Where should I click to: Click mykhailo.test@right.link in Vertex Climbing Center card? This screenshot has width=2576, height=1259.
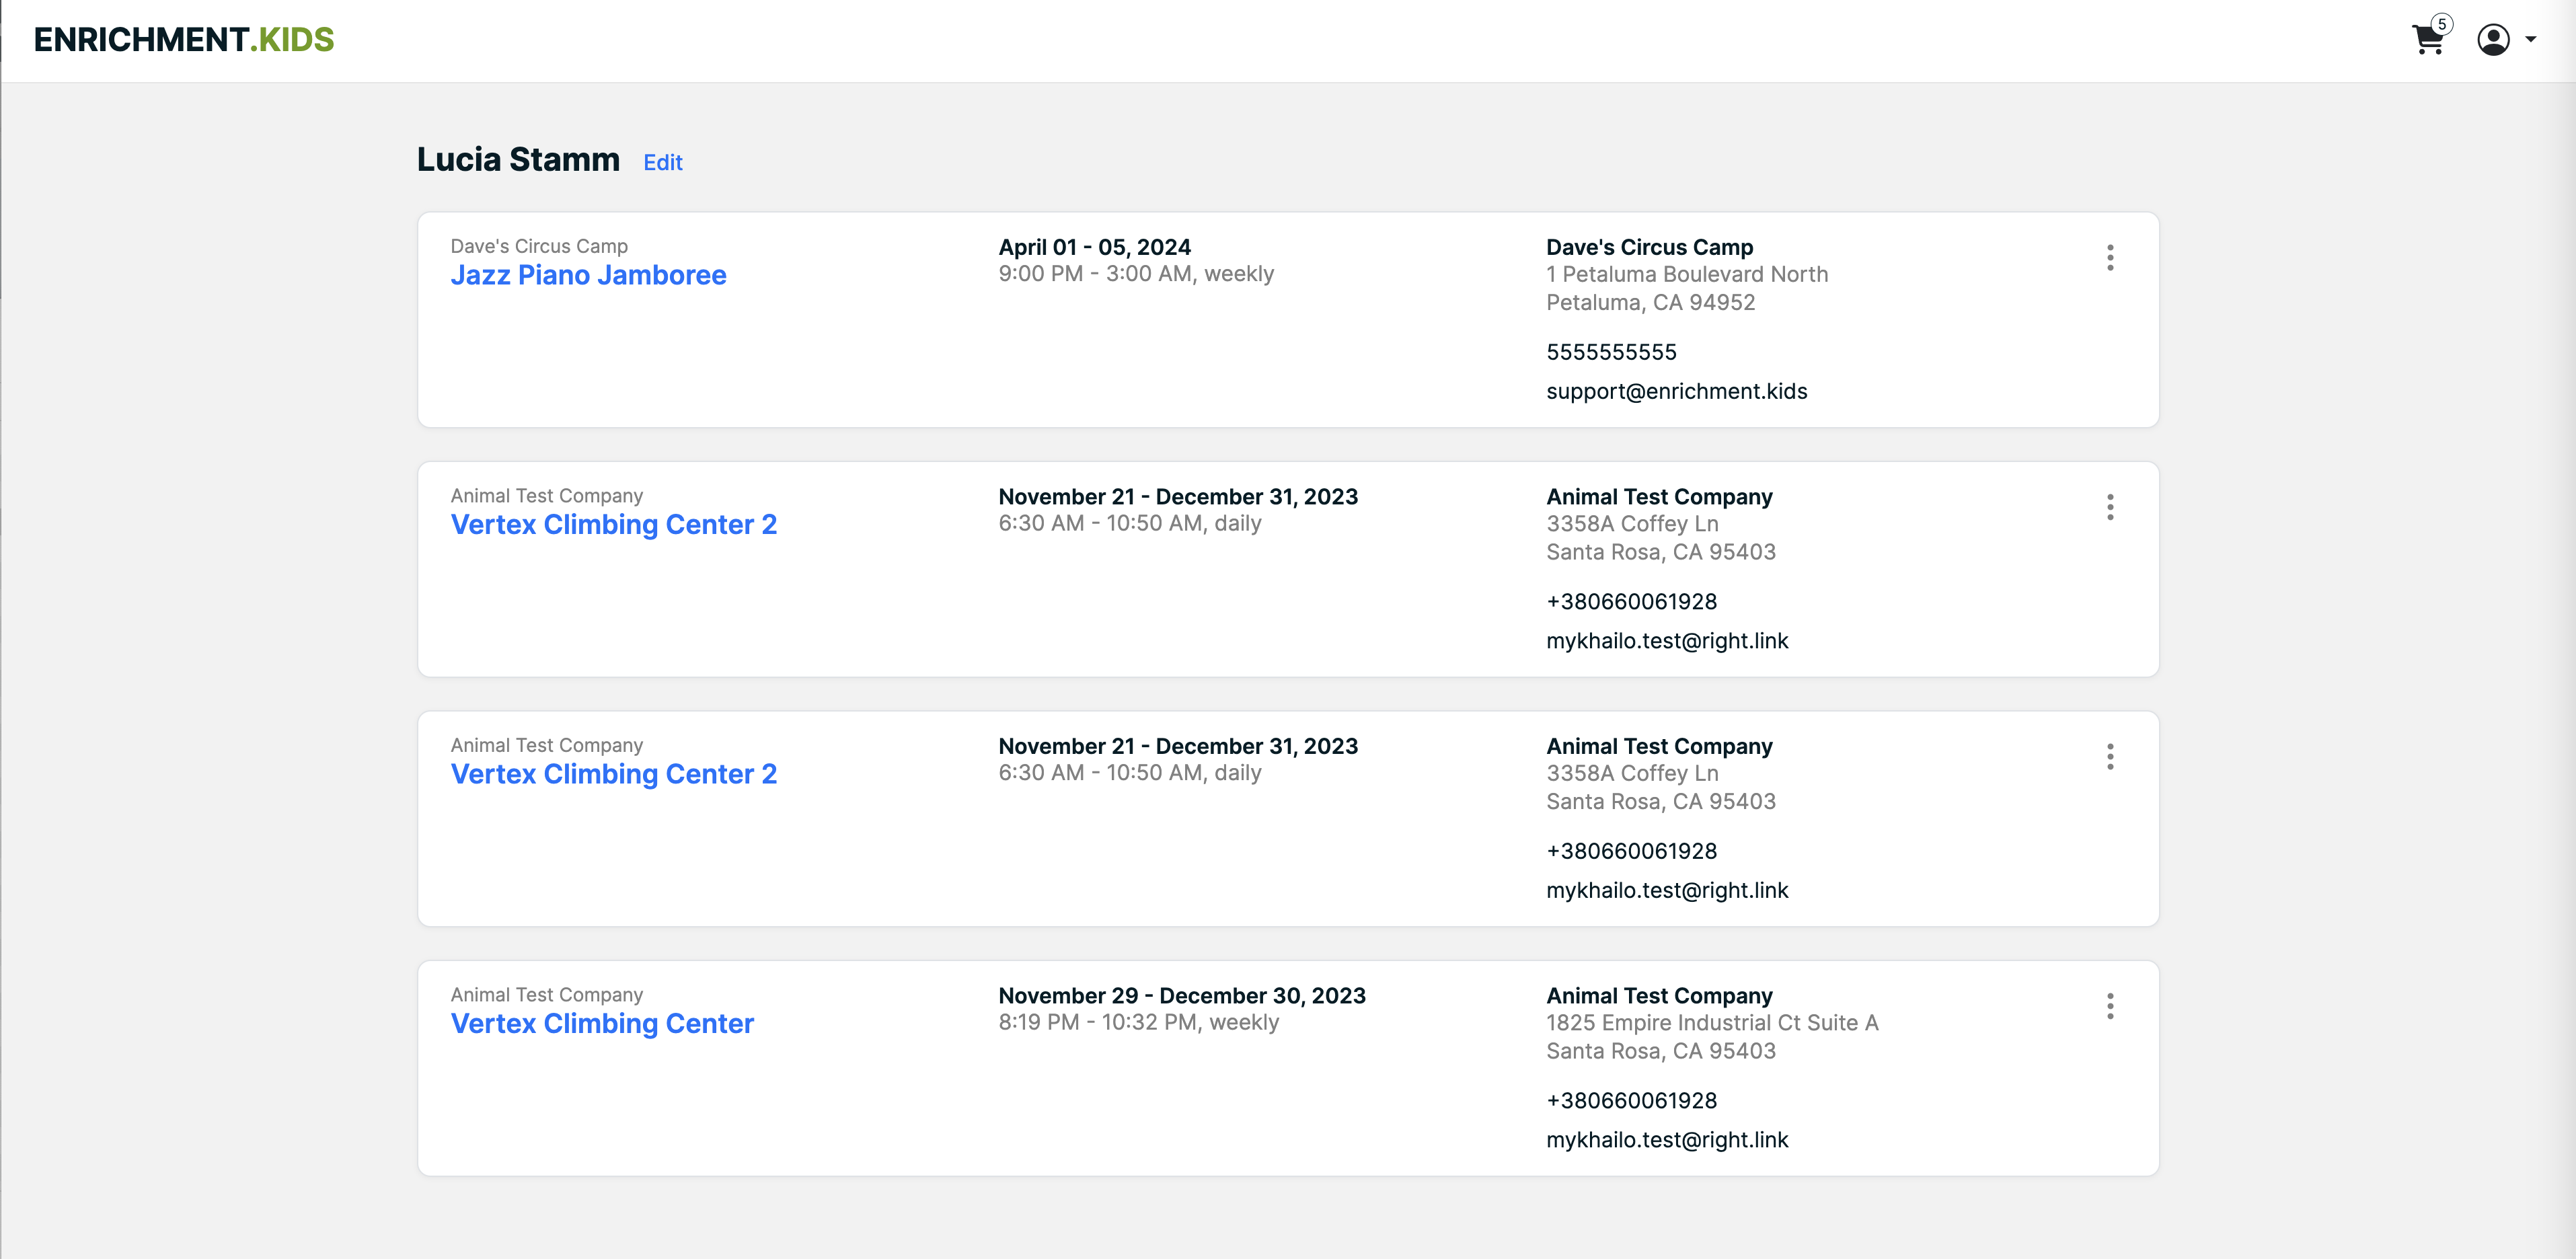click(1667, 1140)
